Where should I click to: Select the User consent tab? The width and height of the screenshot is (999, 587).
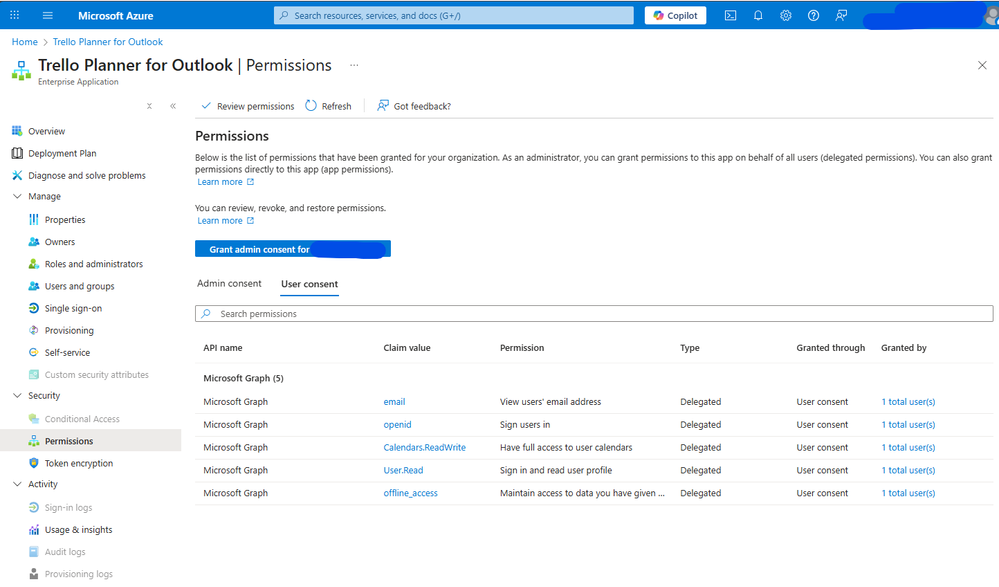310,284
